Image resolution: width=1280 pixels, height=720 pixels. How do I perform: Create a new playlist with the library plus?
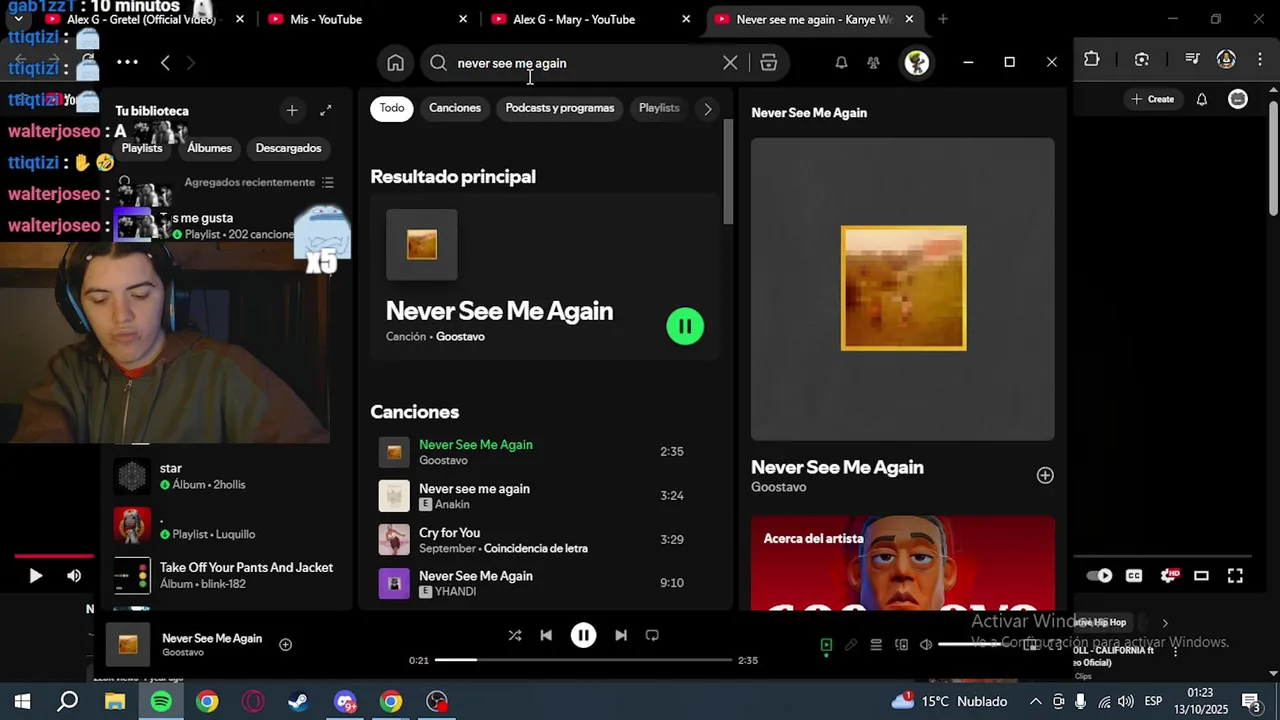292,111
